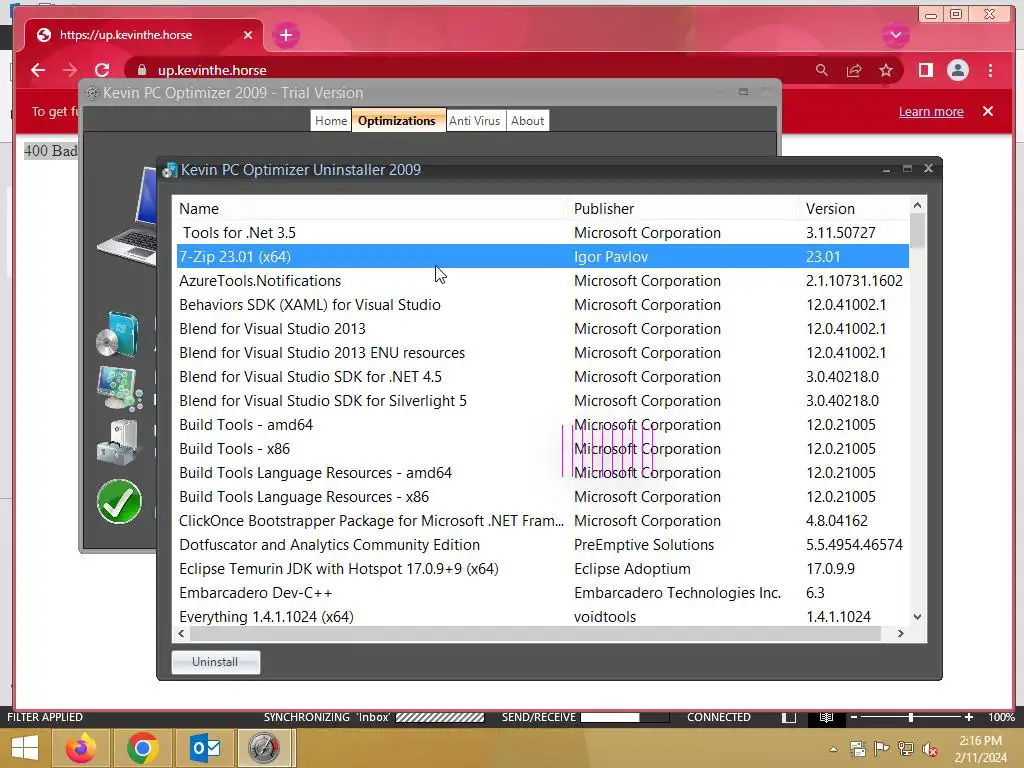Click the software disc box icon in Optimizer
This screenshot has width=1024, height=768.
[x=118, y=334]
